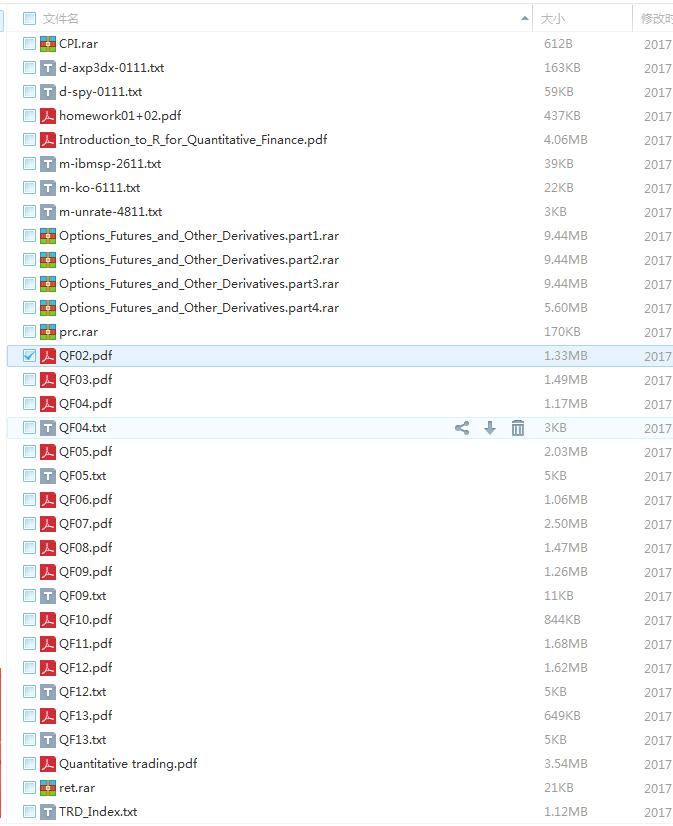This screenshot has width=673, height=826.
Task: Toggle the select-all checkbox in the header
Action: tap(29, 19)
